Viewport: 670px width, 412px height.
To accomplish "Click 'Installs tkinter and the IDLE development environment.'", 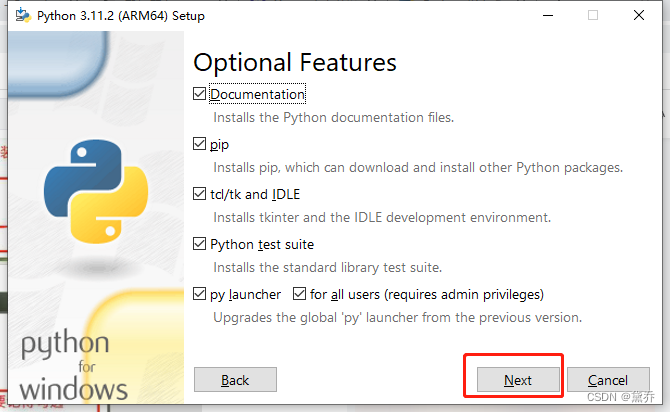I will pyautogui.click(x=382, y=218).
